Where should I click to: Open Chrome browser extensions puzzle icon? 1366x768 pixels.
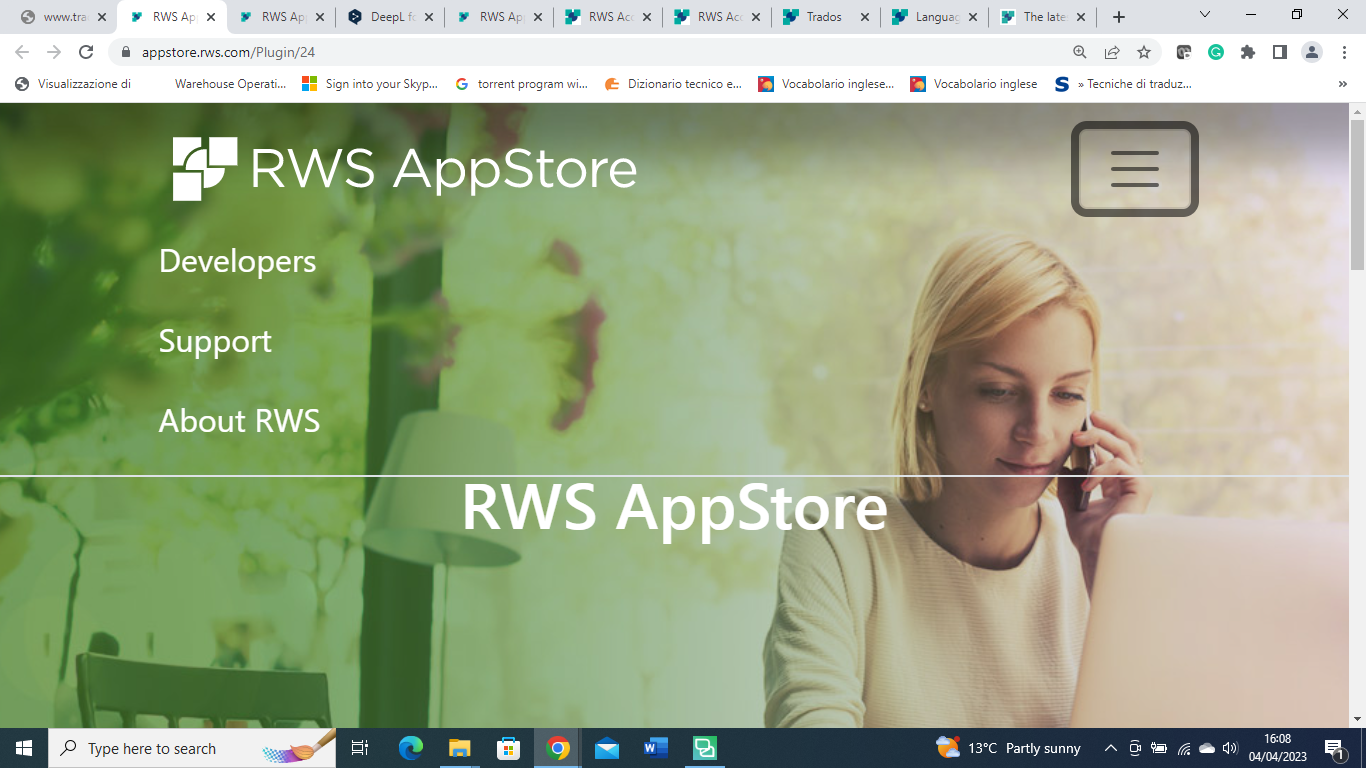[1249, 51]
